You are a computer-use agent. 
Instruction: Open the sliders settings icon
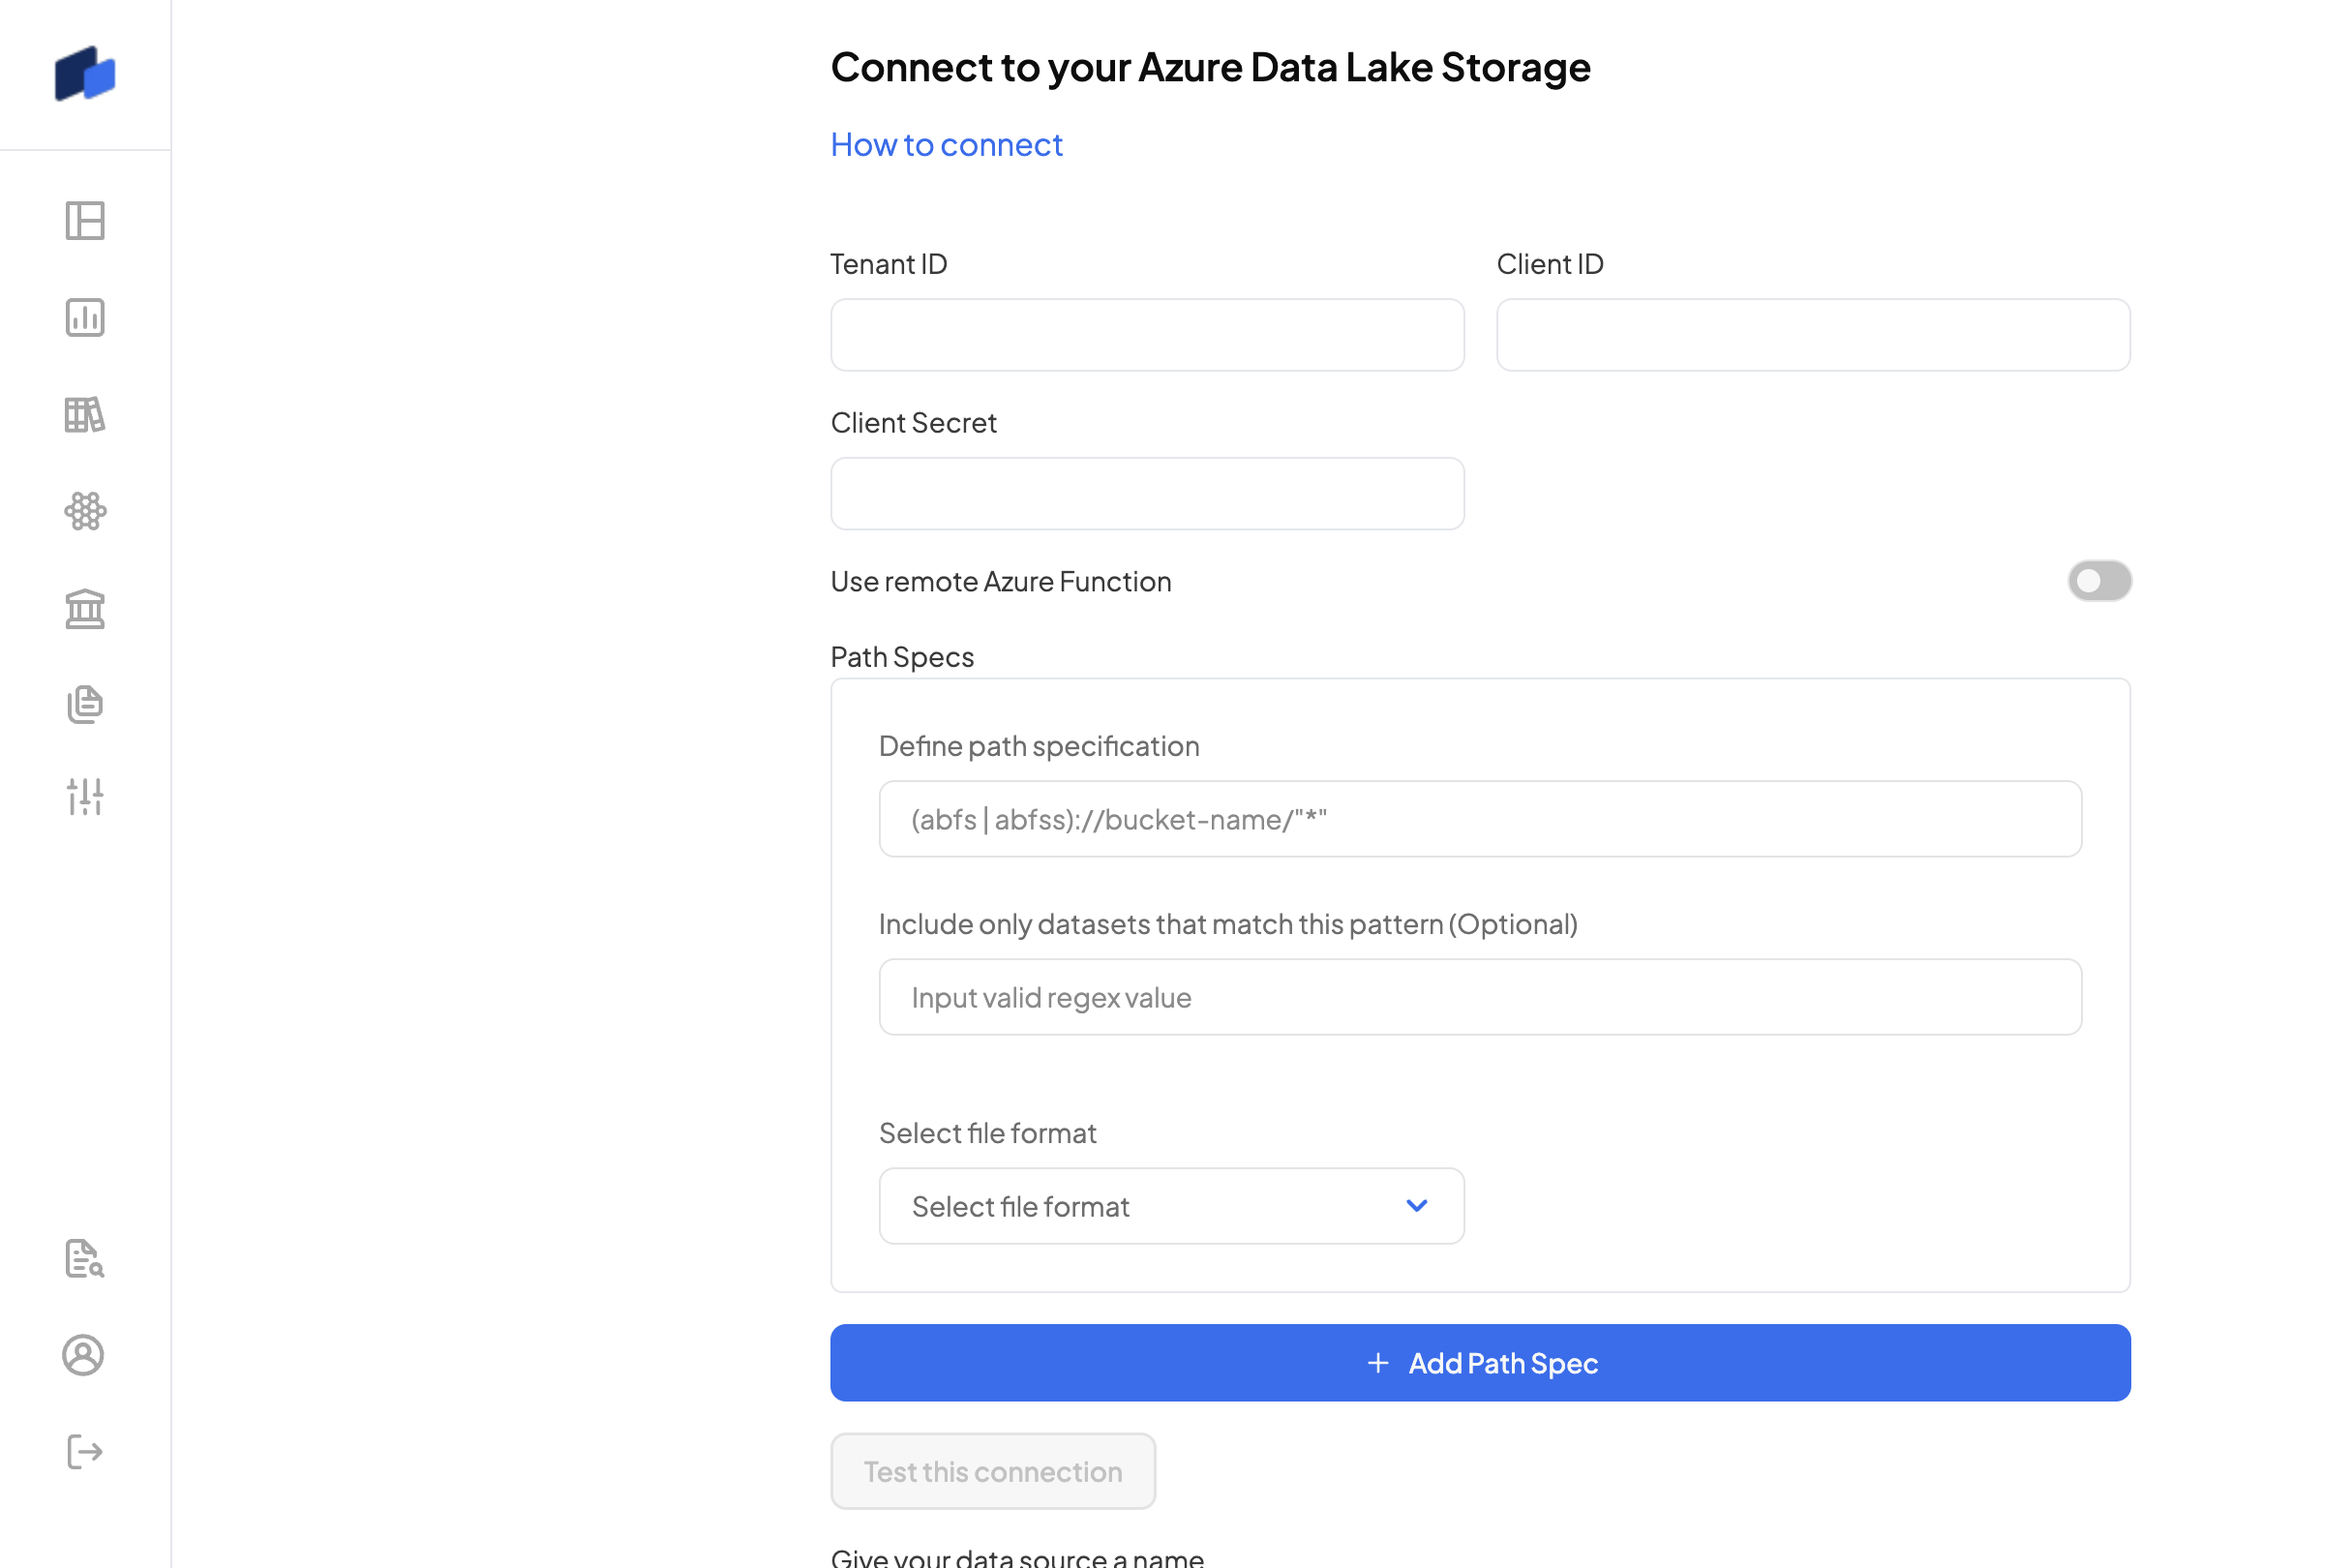tap(85, 797)
